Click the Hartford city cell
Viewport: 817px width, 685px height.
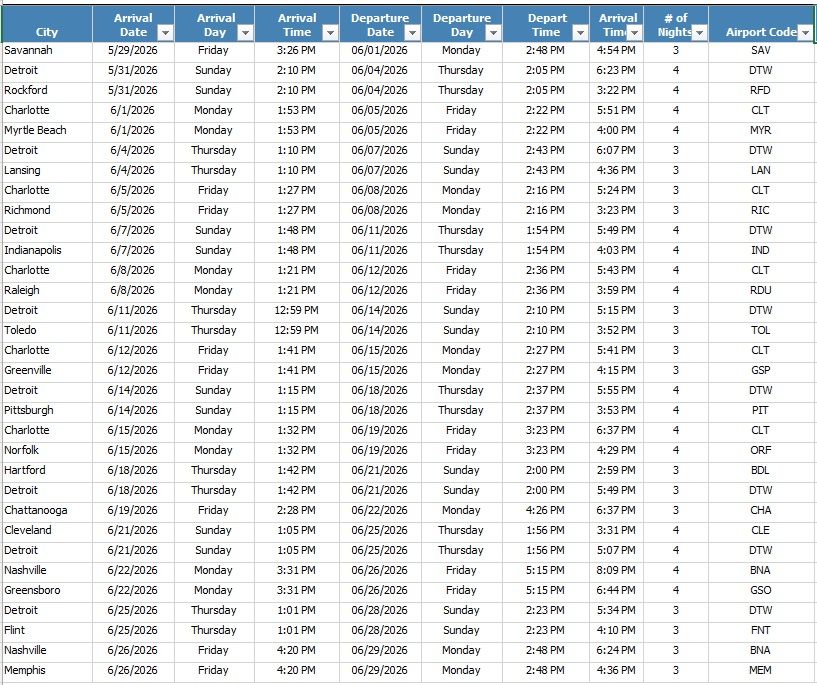[47, 470]
